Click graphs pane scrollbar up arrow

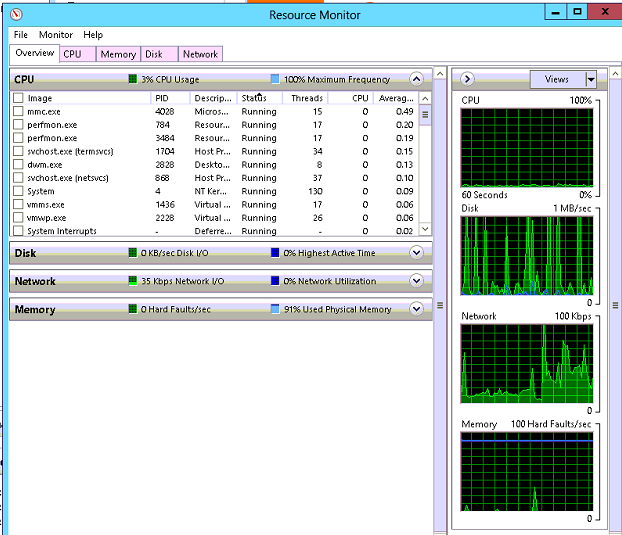(x=615, y=74)
